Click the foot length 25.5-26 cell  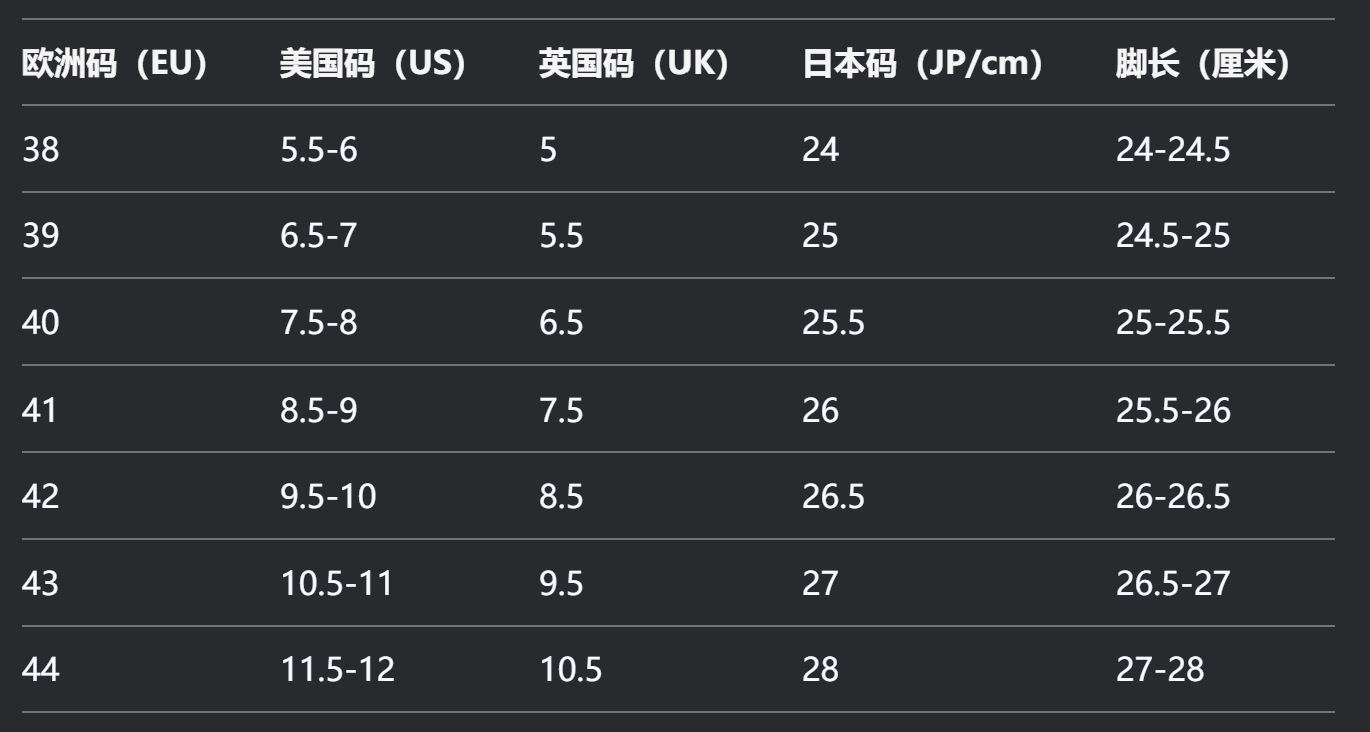point(1173,411)
